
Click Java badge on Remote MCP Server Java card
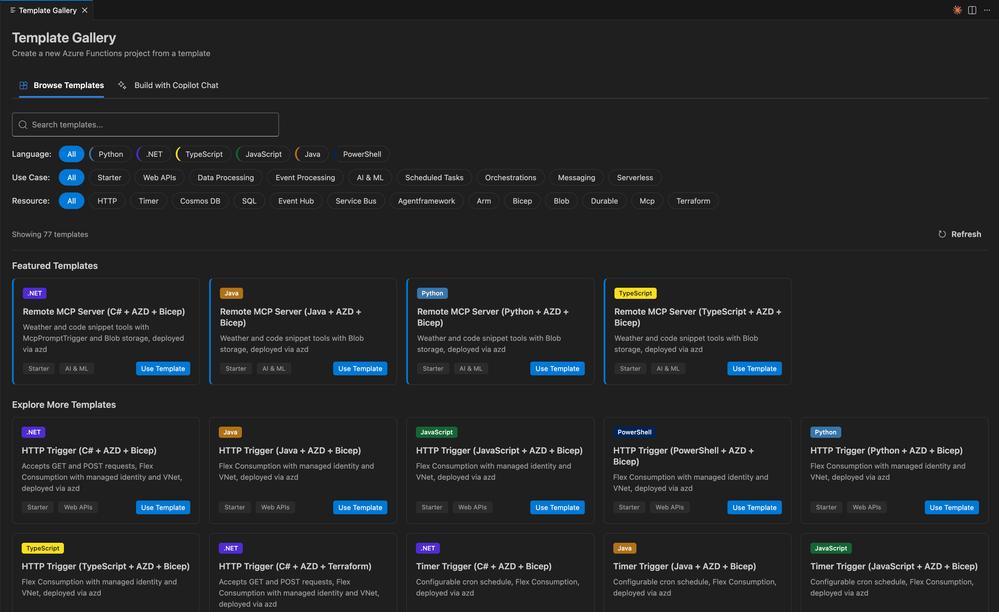coord(231,294)
